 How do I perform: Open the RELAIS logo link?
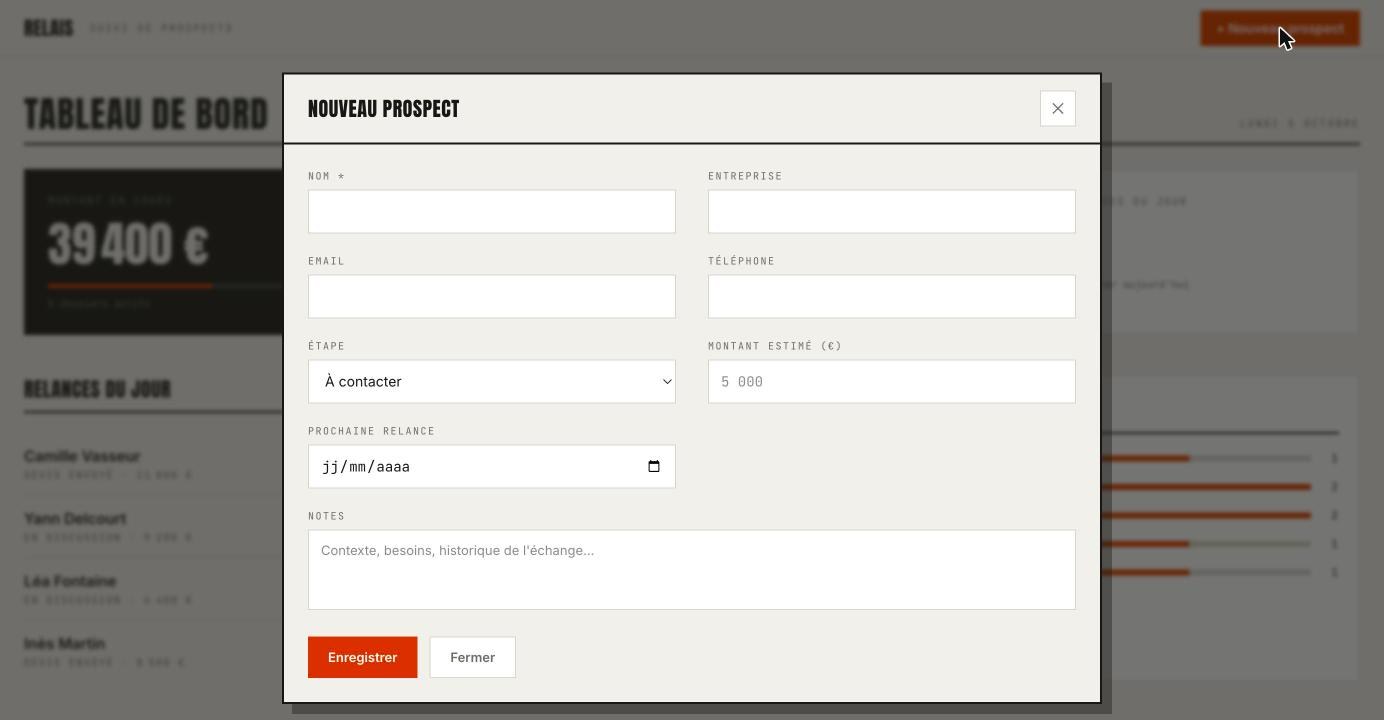[x=49, y=28]
